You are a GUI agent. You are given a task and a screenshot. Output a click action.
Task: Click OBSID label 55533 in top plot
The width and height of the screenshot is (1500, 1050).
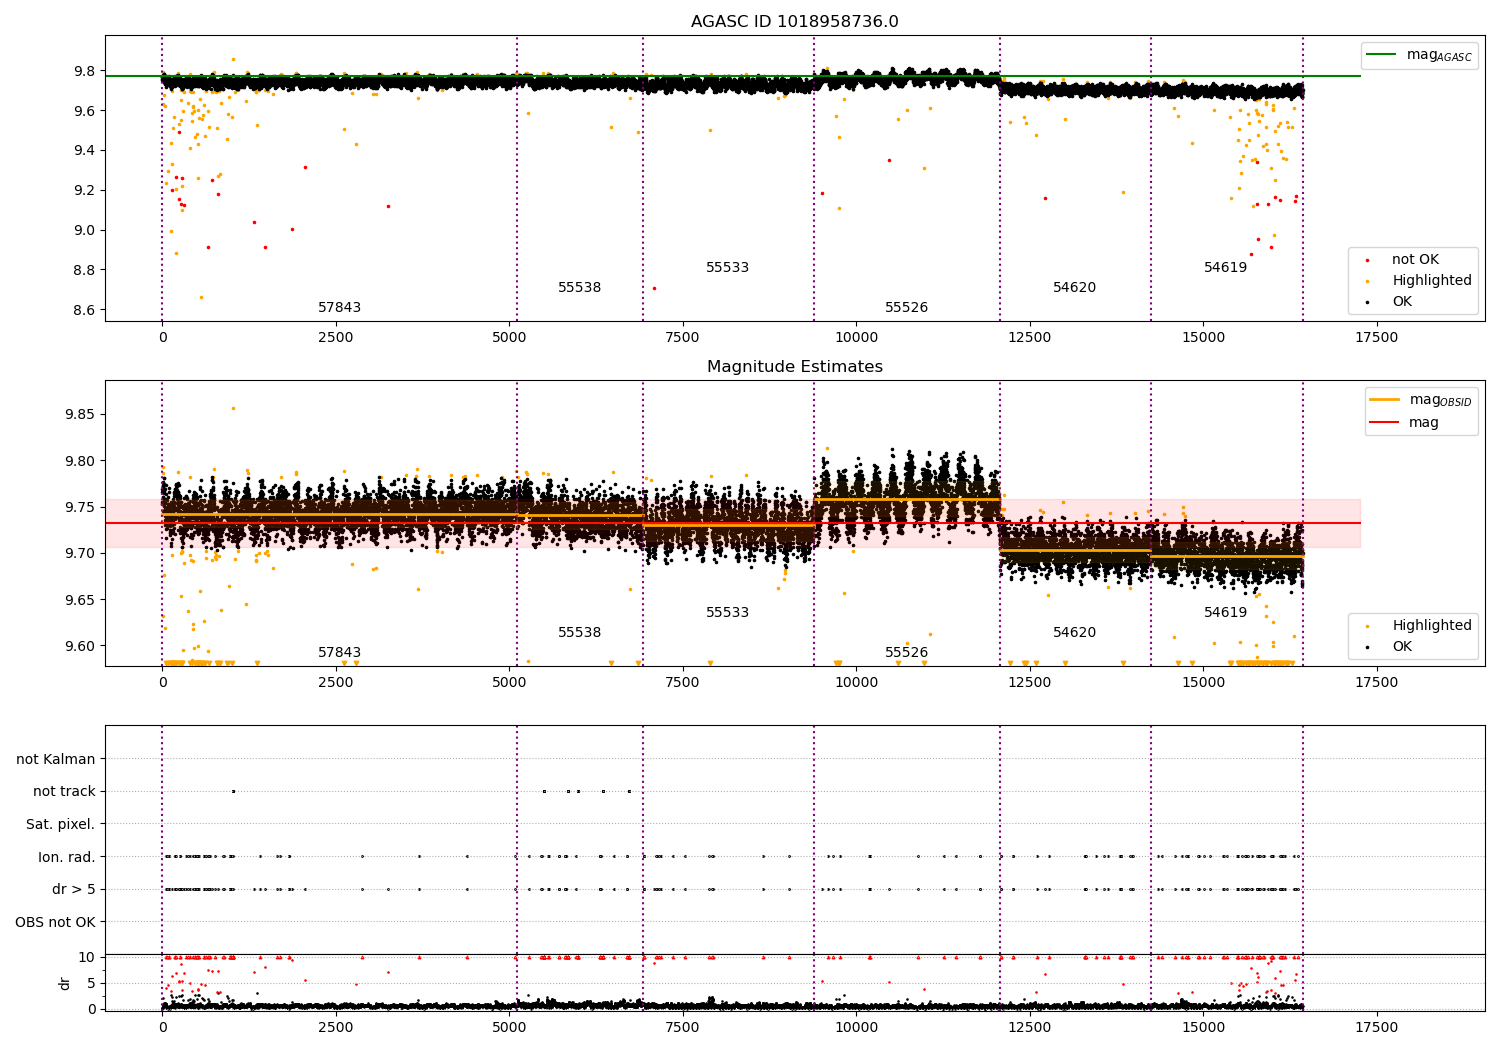point(727,268)
